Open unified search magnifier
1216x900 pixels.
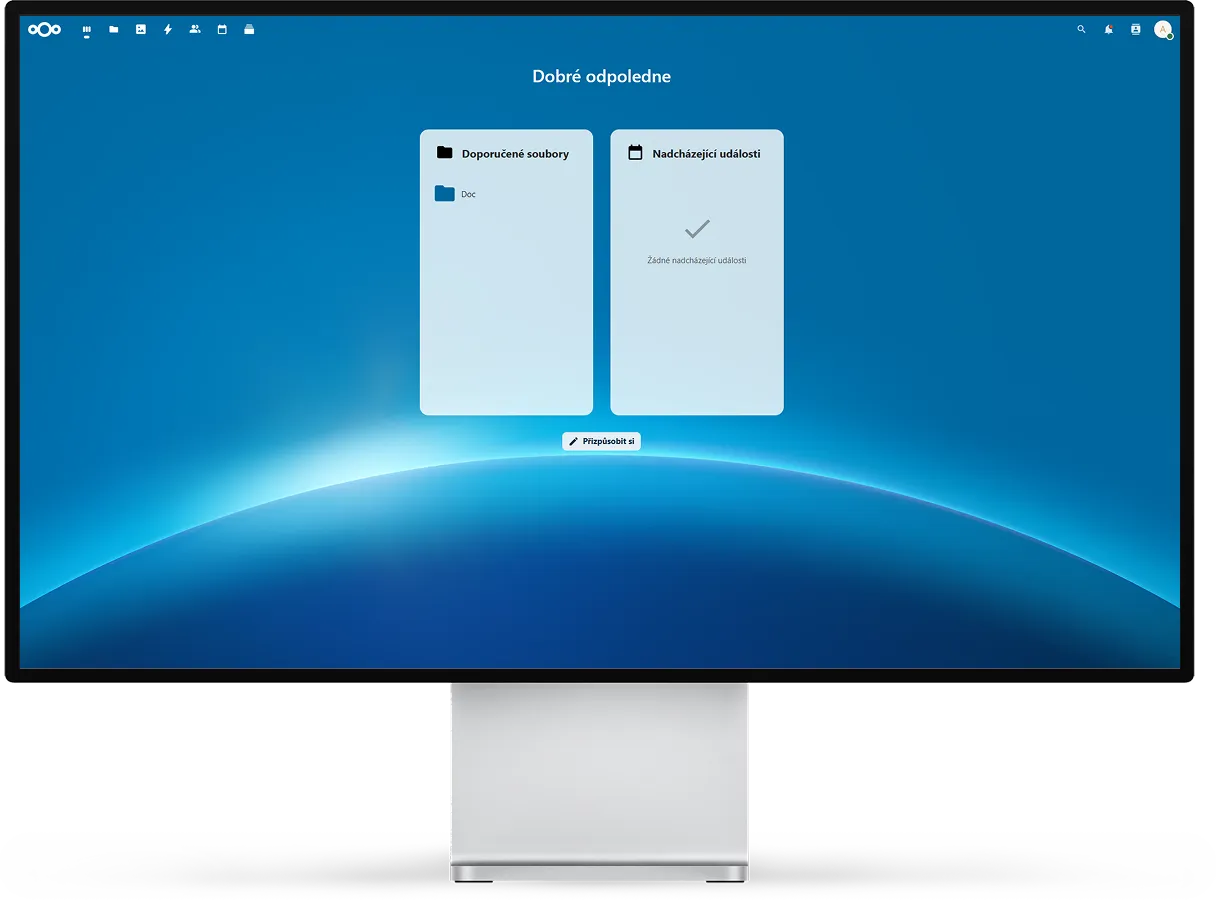click(1081, 30)
